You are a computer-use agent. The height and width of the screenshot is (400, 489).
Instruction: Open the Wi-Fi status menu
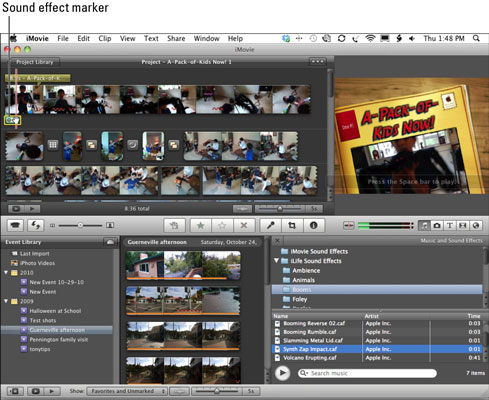point(370,38)
